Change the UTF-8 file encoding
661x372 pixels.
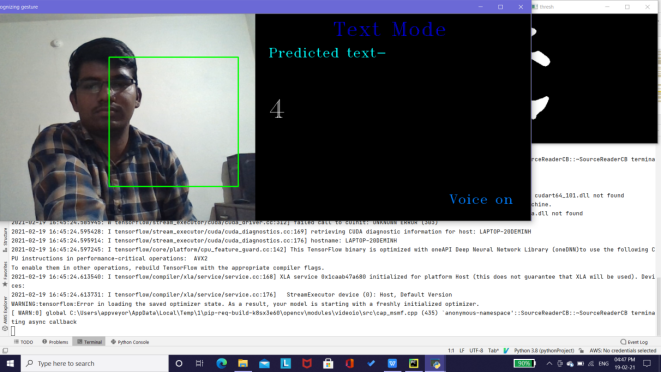pos(476,350)
